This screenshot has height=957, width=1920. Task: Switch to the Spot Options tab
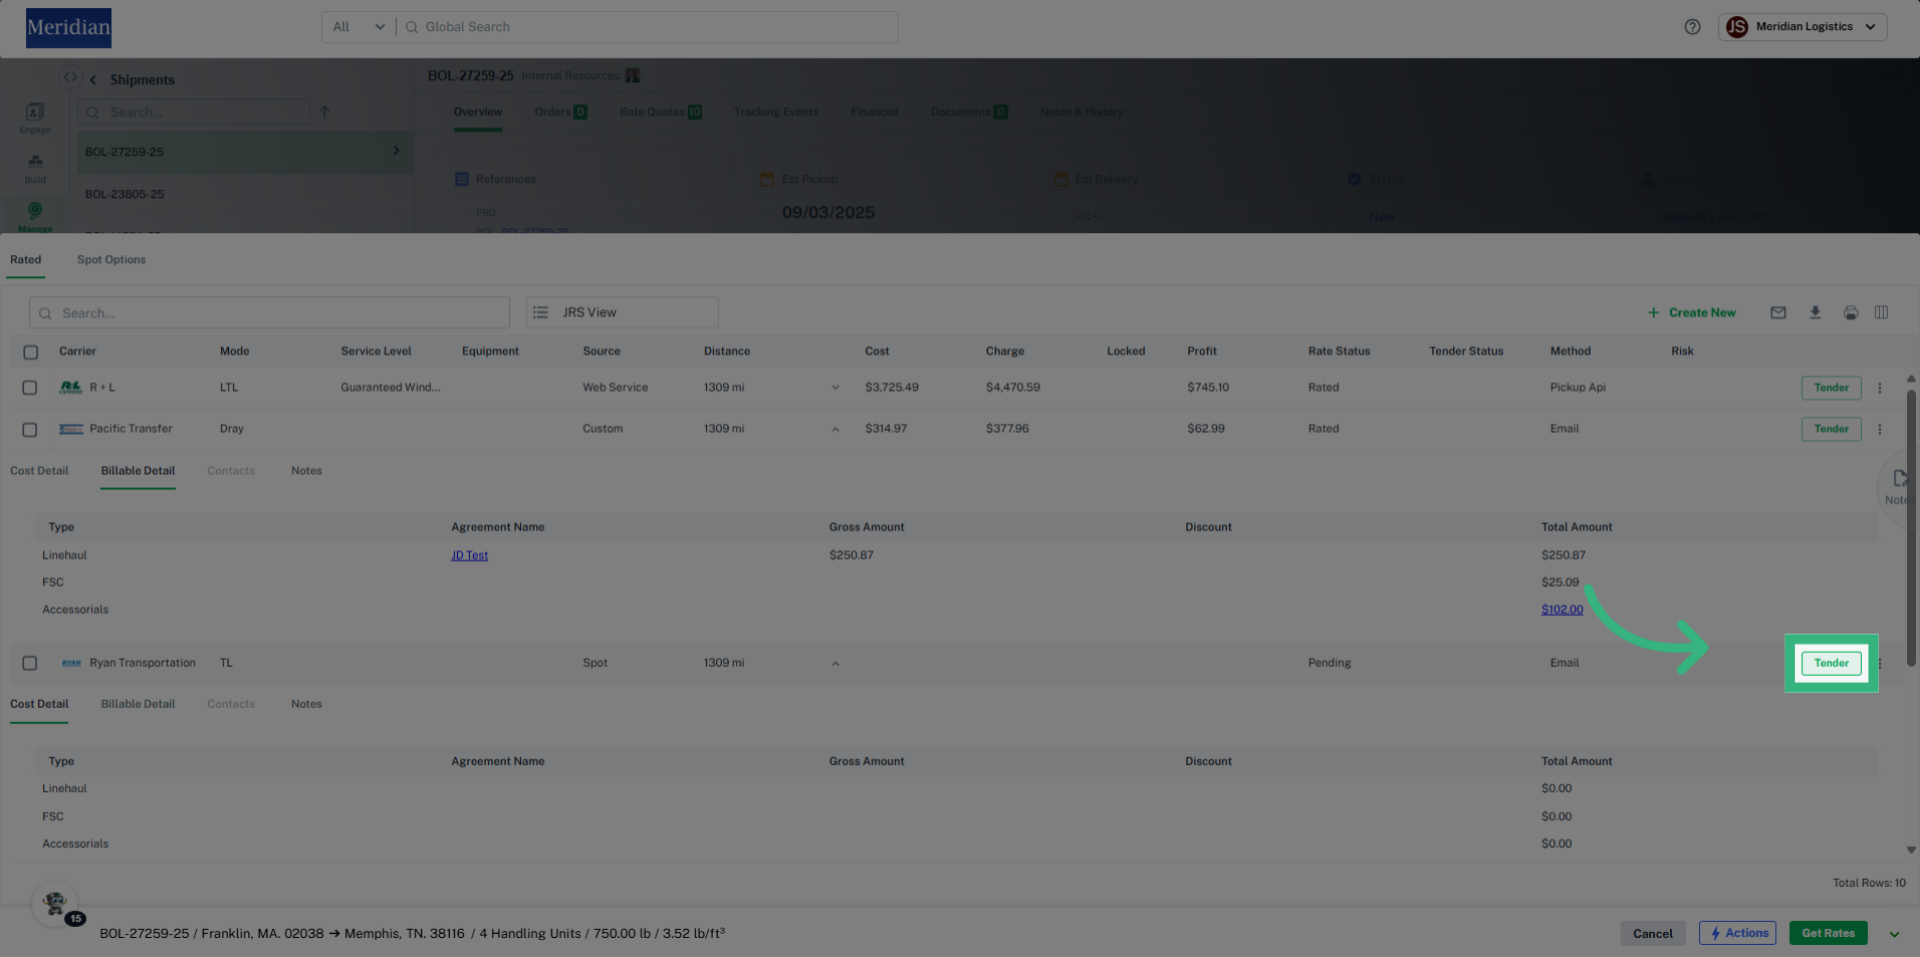111,260
